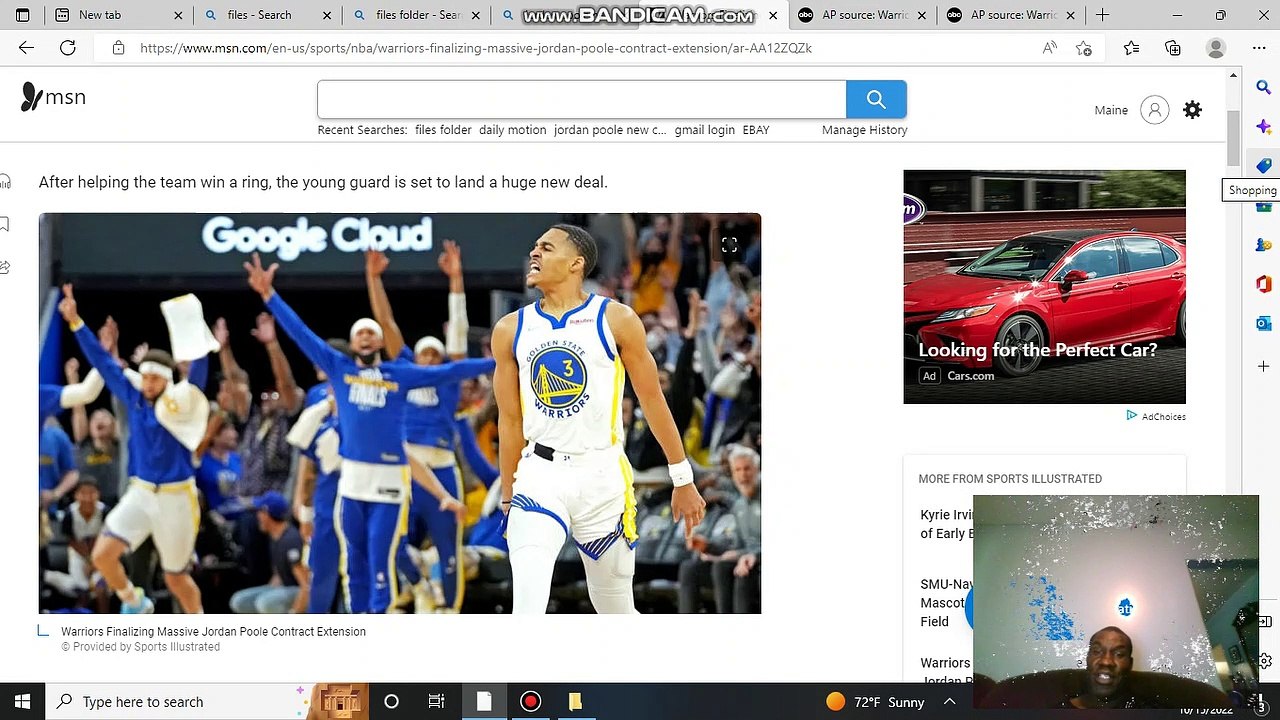The height and width of the screenshot is (720, 1280).
Task: Click the MSN logo
Action: 54,97
